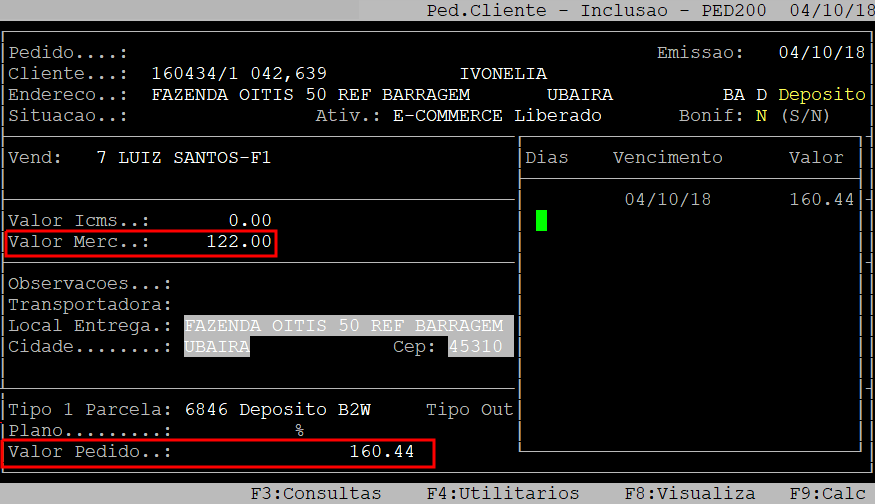
Task: Click the yellow Deposito label
Action: click(x=821, y=94)
